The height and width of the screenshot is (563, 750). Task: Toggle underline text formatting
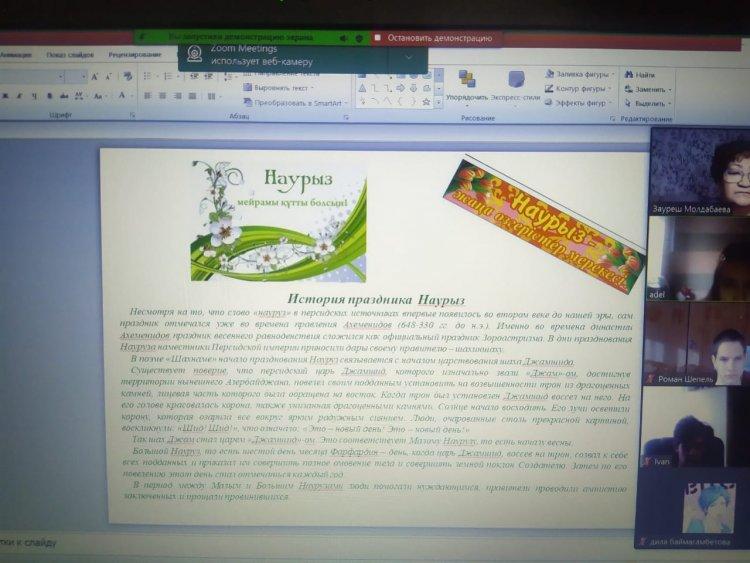pyautogui.click(x=33, y=96)
